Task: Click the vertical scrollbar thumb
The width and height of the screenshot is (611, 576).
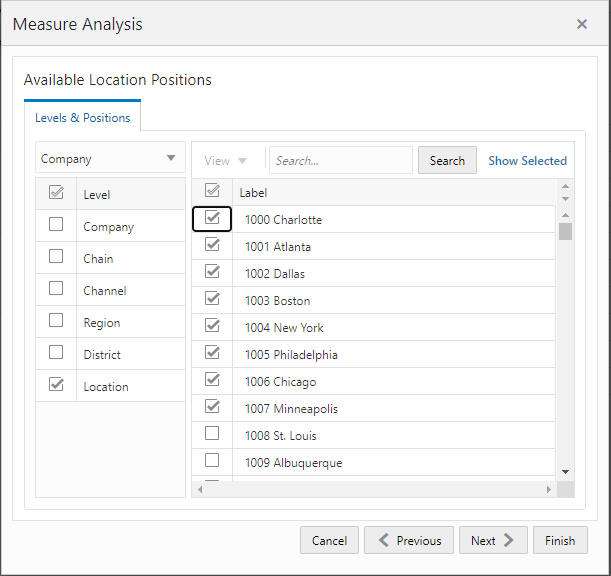Action: point(565,231)
